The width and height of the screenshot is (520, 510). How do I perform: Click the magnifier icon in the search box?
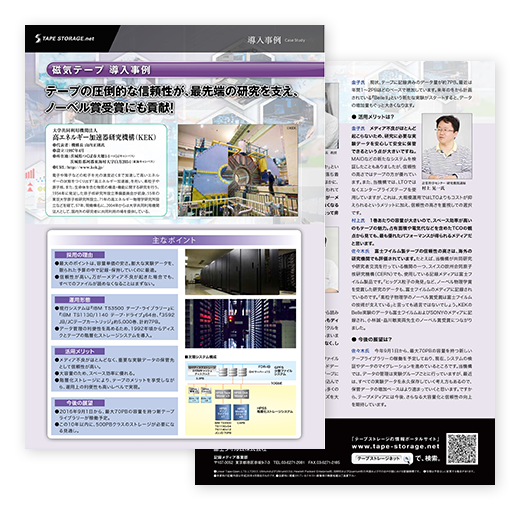[407, 459]
